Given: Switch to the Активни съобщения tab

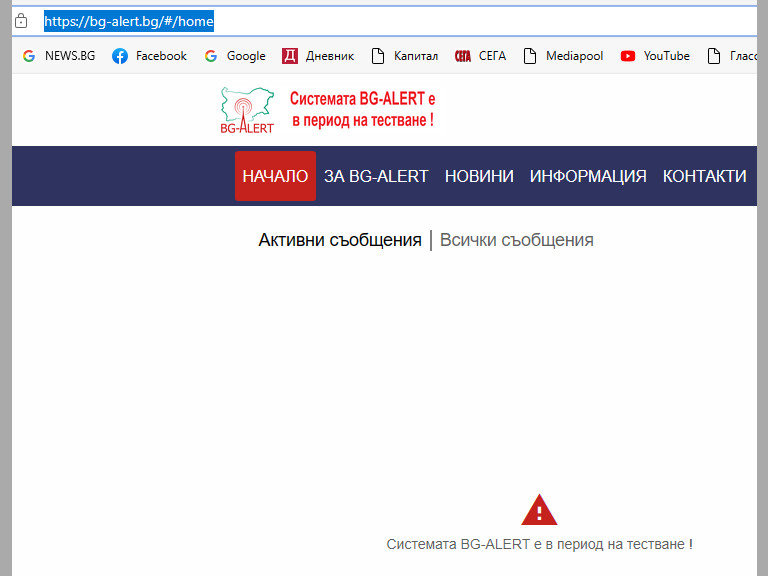Looking at the screenshot, I should (340, 240).
